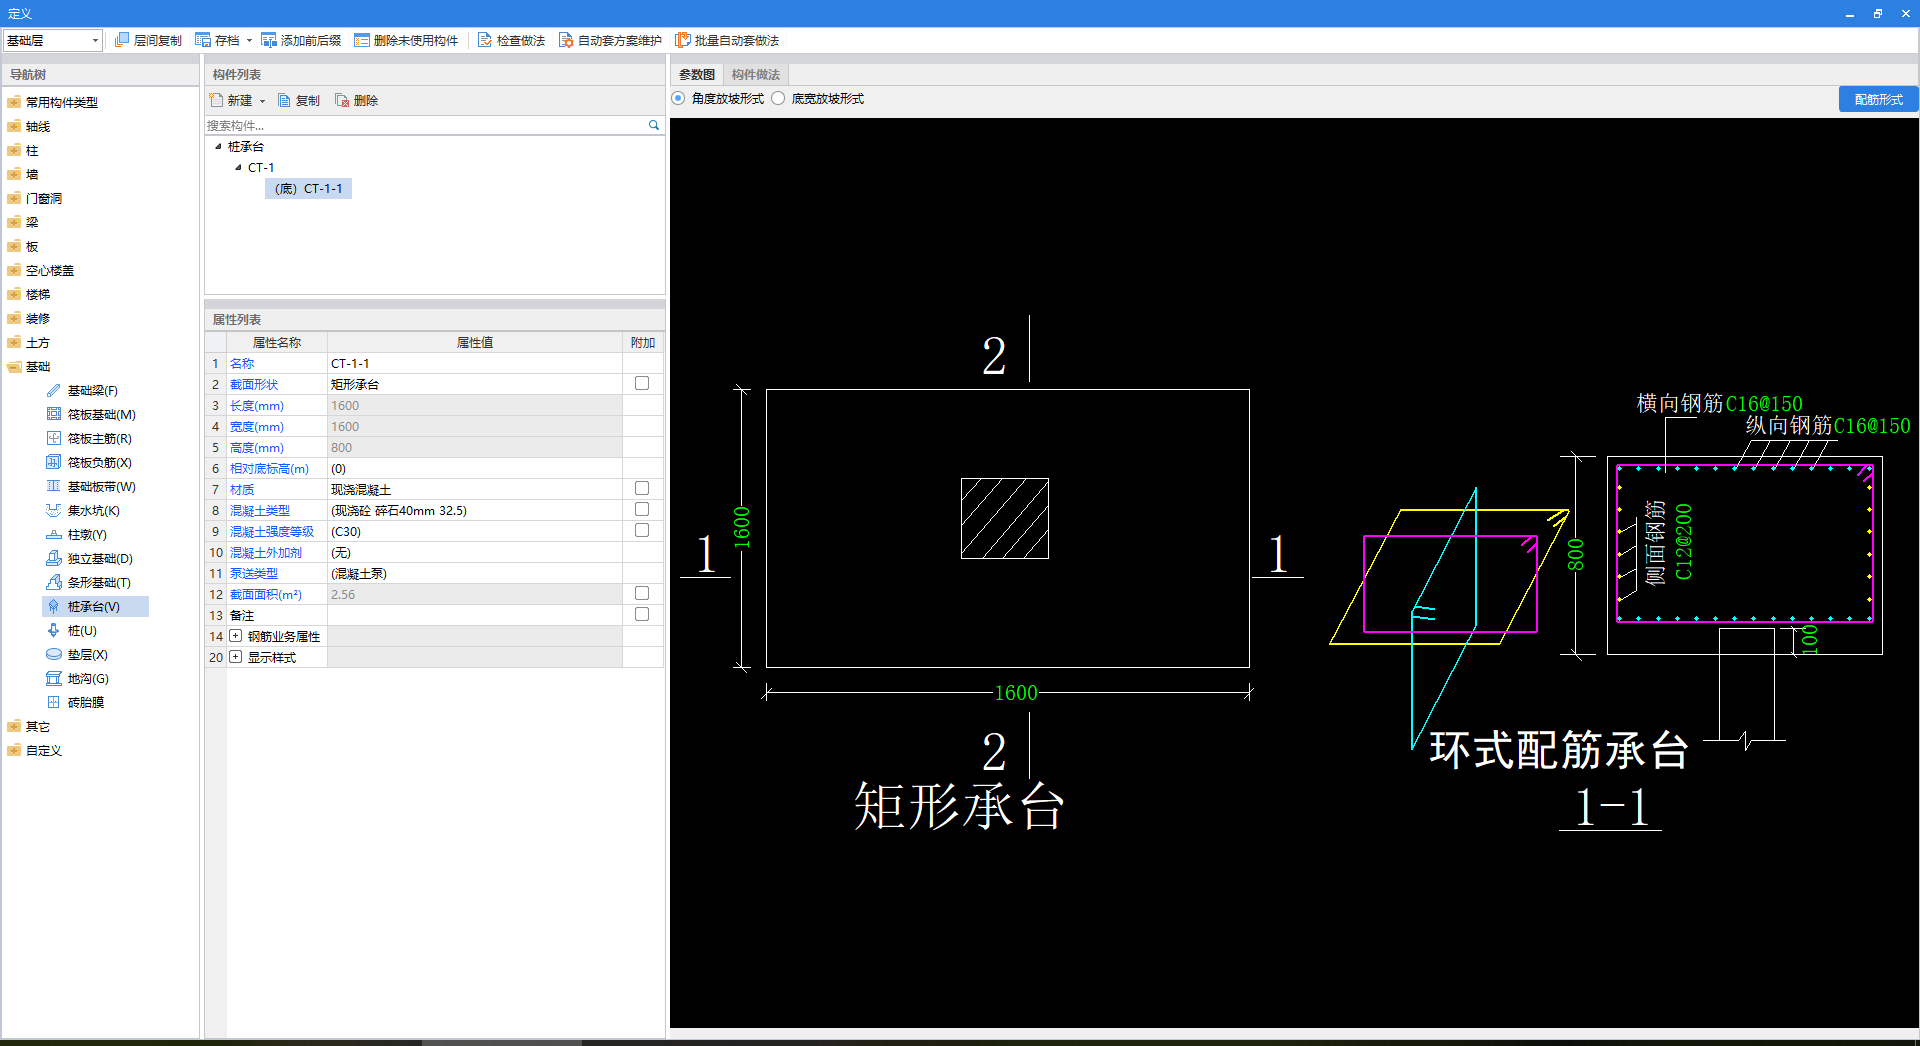Select 独立基础(D) in navigation tree
The width and height of the screenshot is (1920, 1046).
click(x=100, y=559)
